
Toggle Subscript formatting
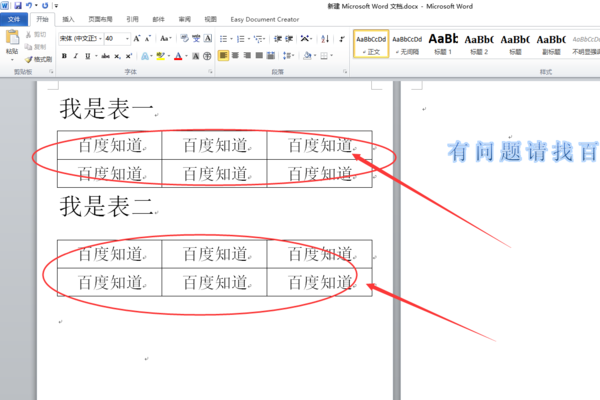pyautogui.click(x=117, y=56)
